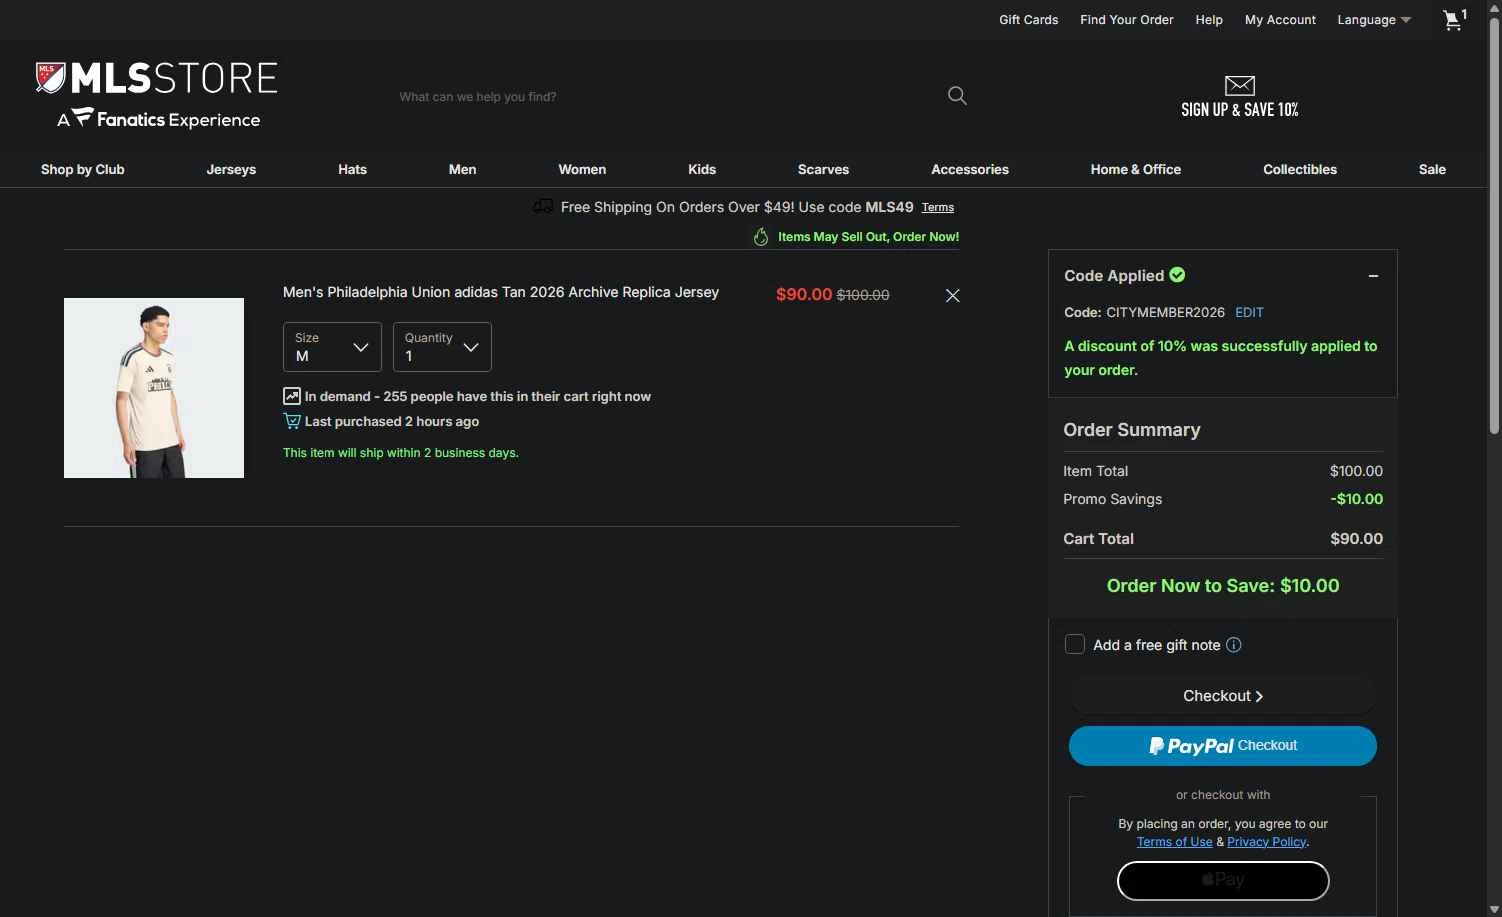Screen dimensions: 1502x917
Task: Open the shipping Terms link
Action: pyautogui.click(x=938, y=207)
